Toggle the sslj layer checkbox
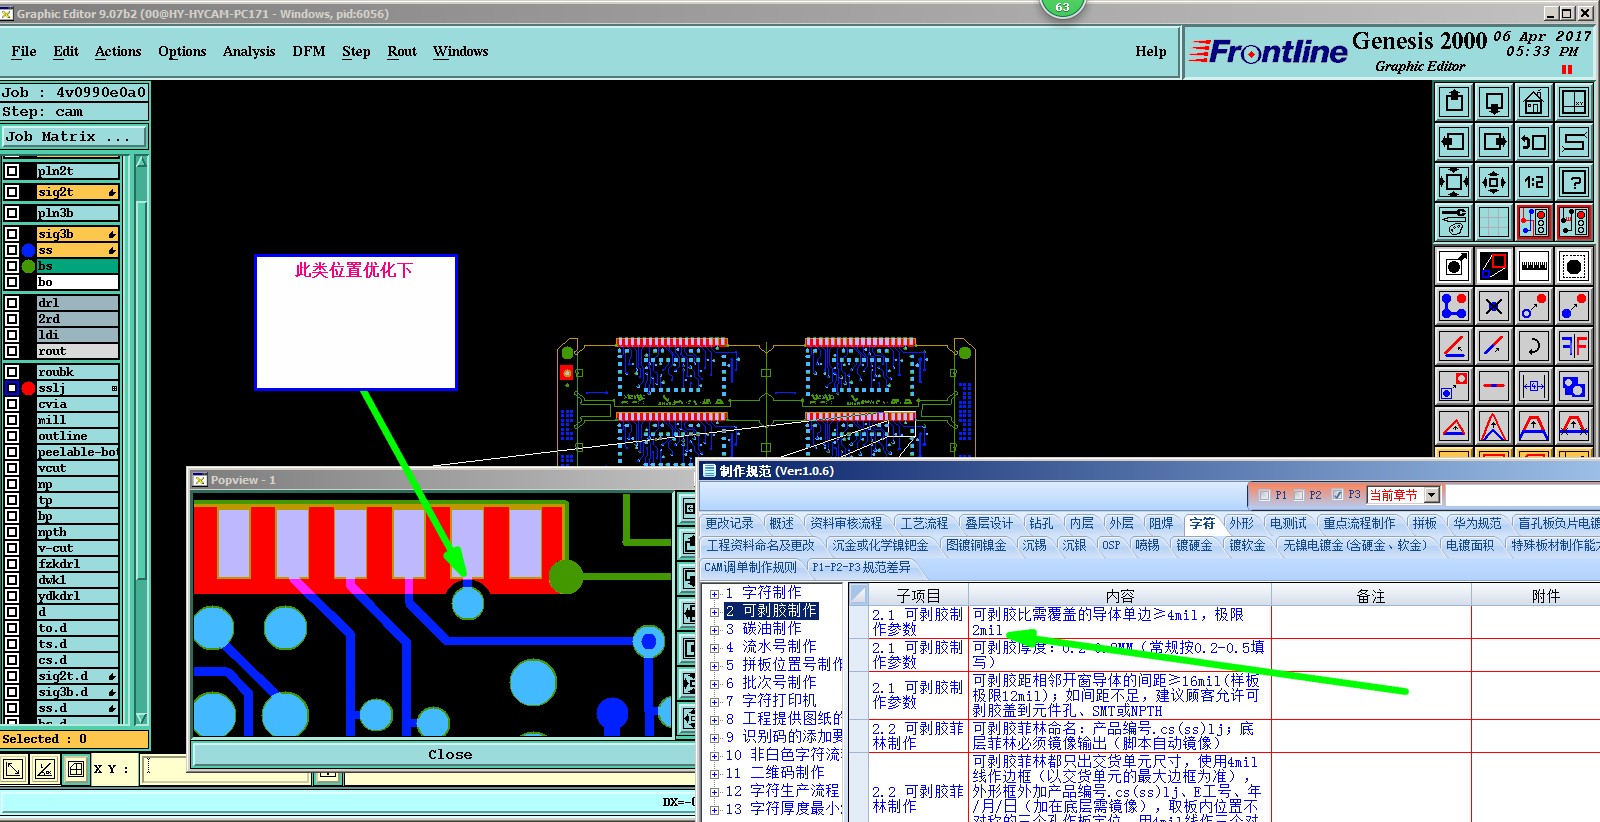Image resolution: width=1600 pixels, height=822 pixels. pyautogui.click(x=12, y=388)
